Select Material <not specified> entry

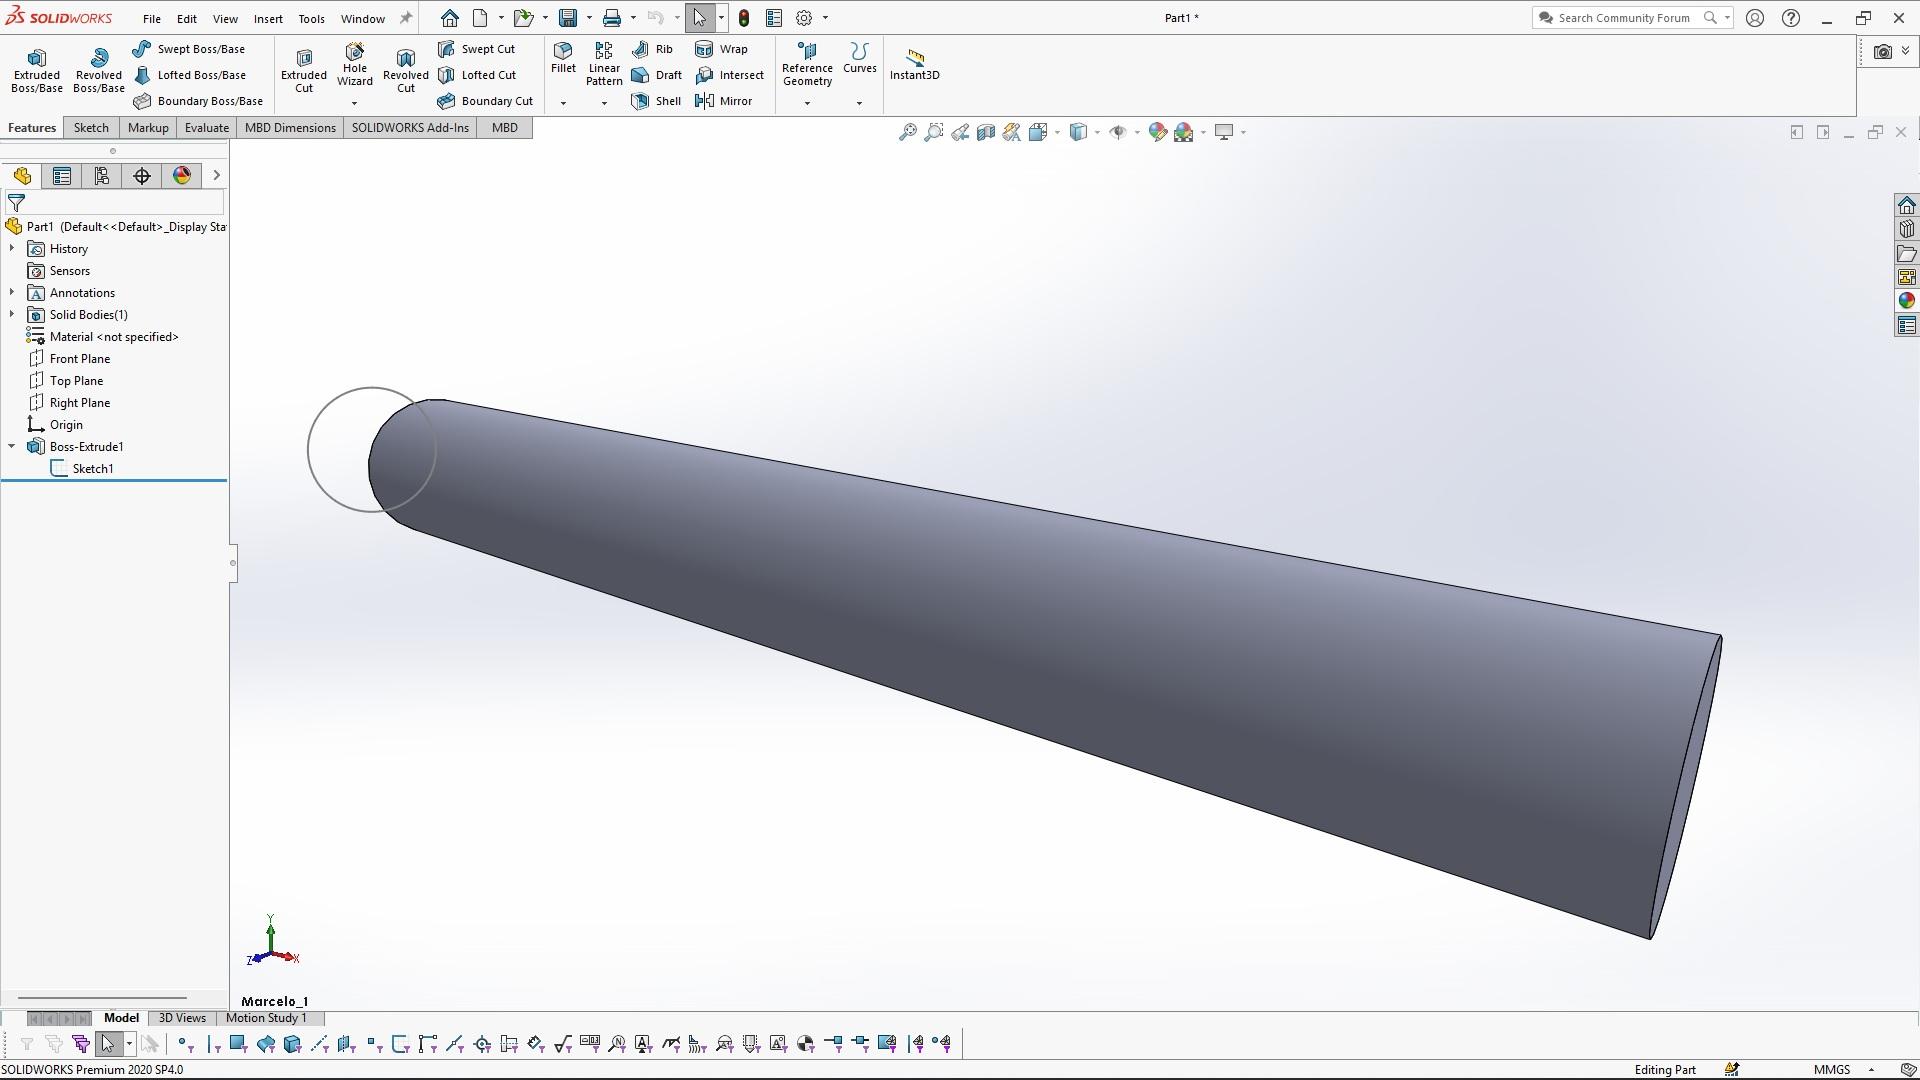pos(103,337)
